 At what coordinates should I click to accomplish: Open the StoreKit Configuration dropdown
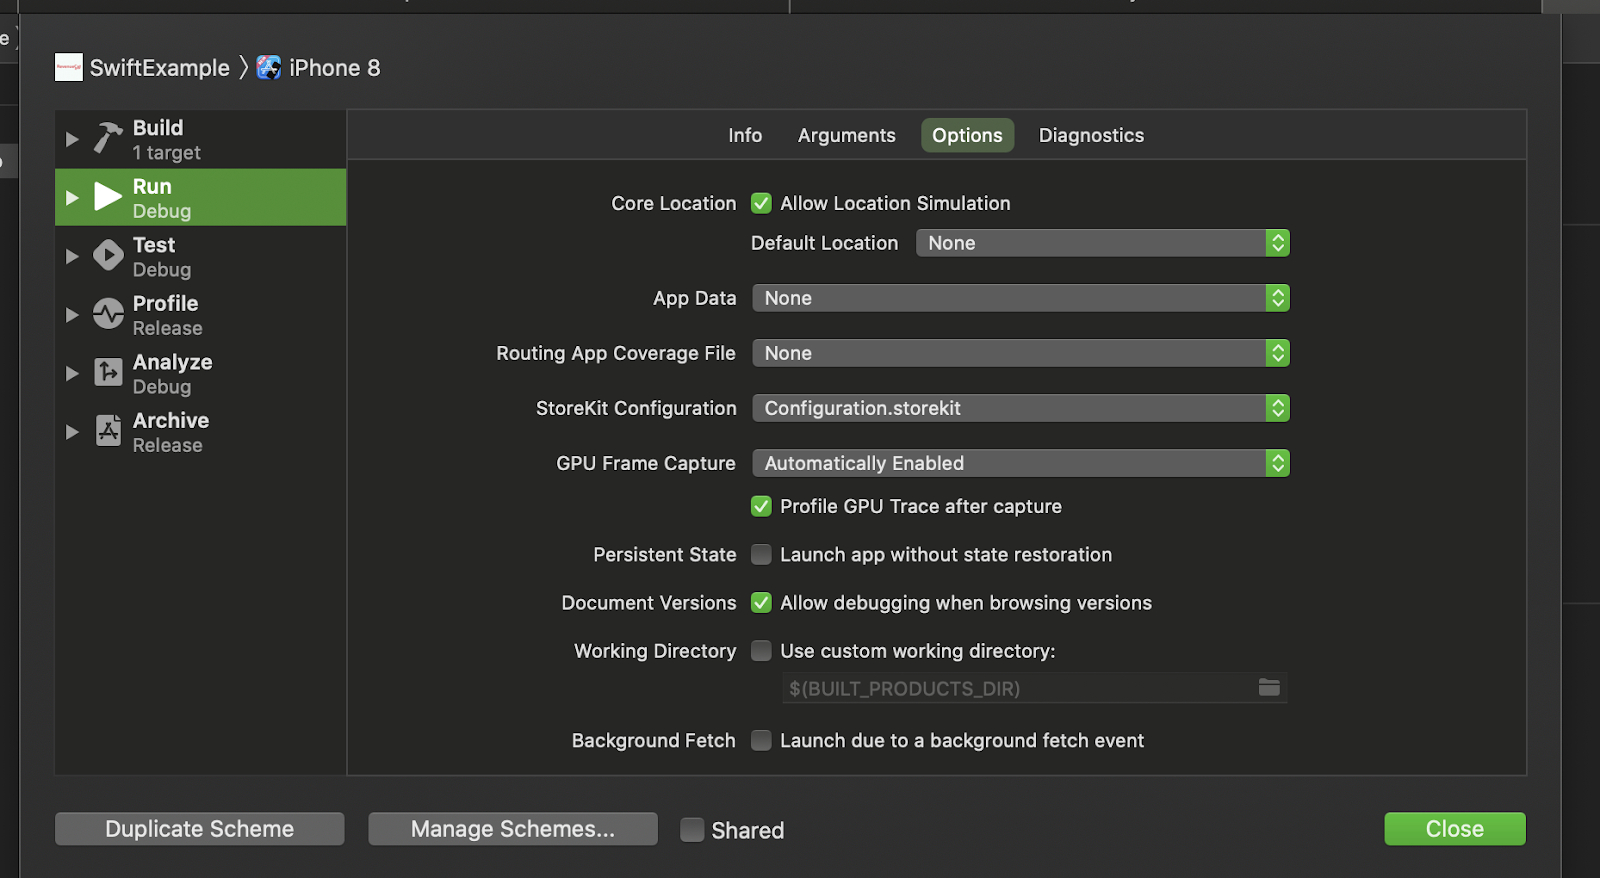pyautogui.click(x=1021, y=408)
